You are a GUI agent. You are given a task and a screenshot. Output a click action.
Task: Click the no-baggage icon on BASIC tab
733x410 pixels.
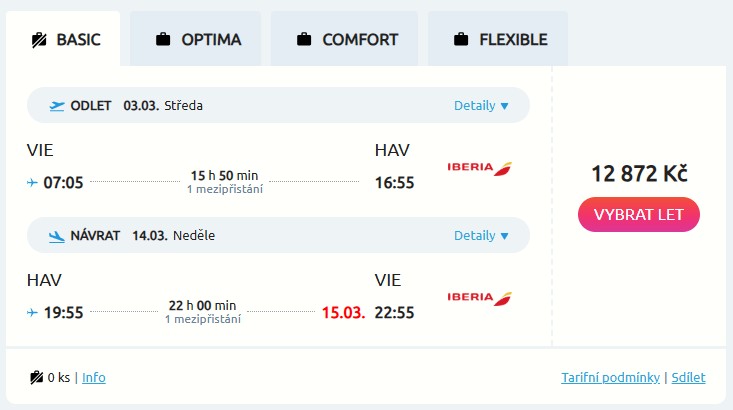39,40
